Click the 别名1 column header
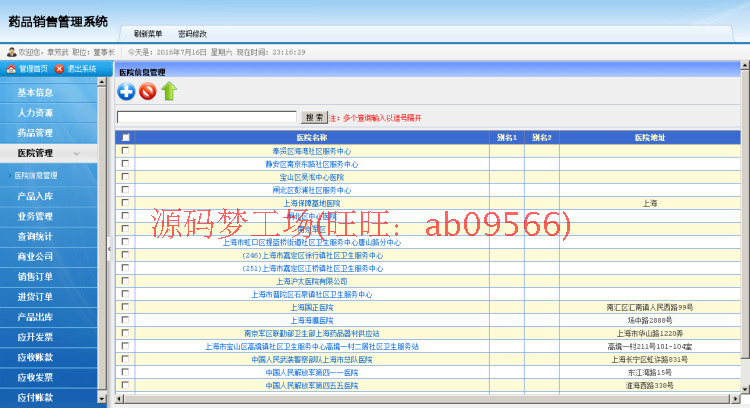This screenshot has width=750, height=408. [507, 138]
